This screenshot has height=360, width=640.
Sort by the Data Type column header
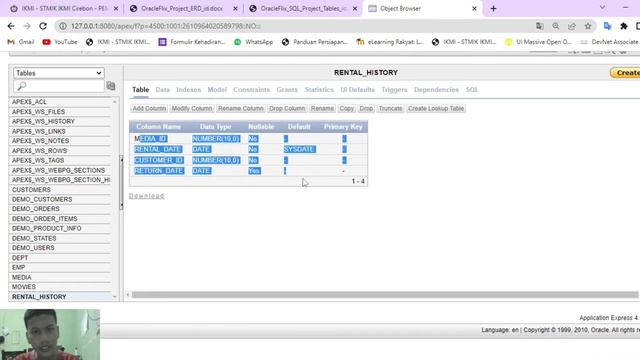coord(216,127)
